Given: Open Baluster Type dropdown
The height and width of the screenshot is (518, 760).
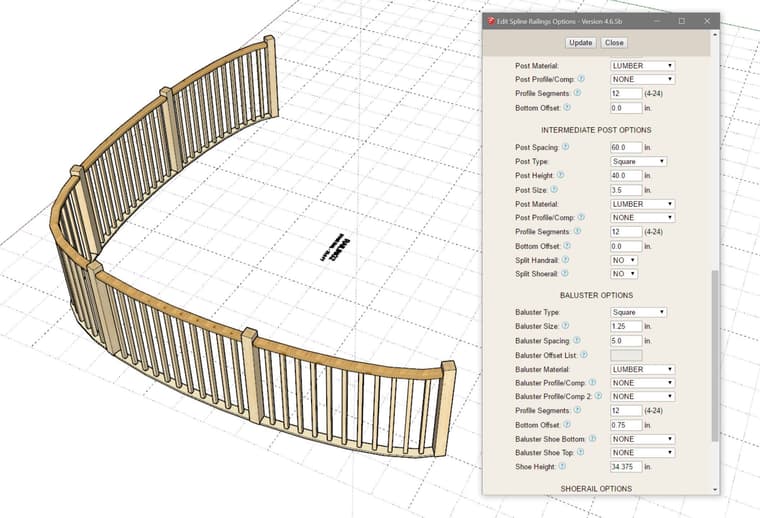Looking at the screenshot, I should pos(638,312).
